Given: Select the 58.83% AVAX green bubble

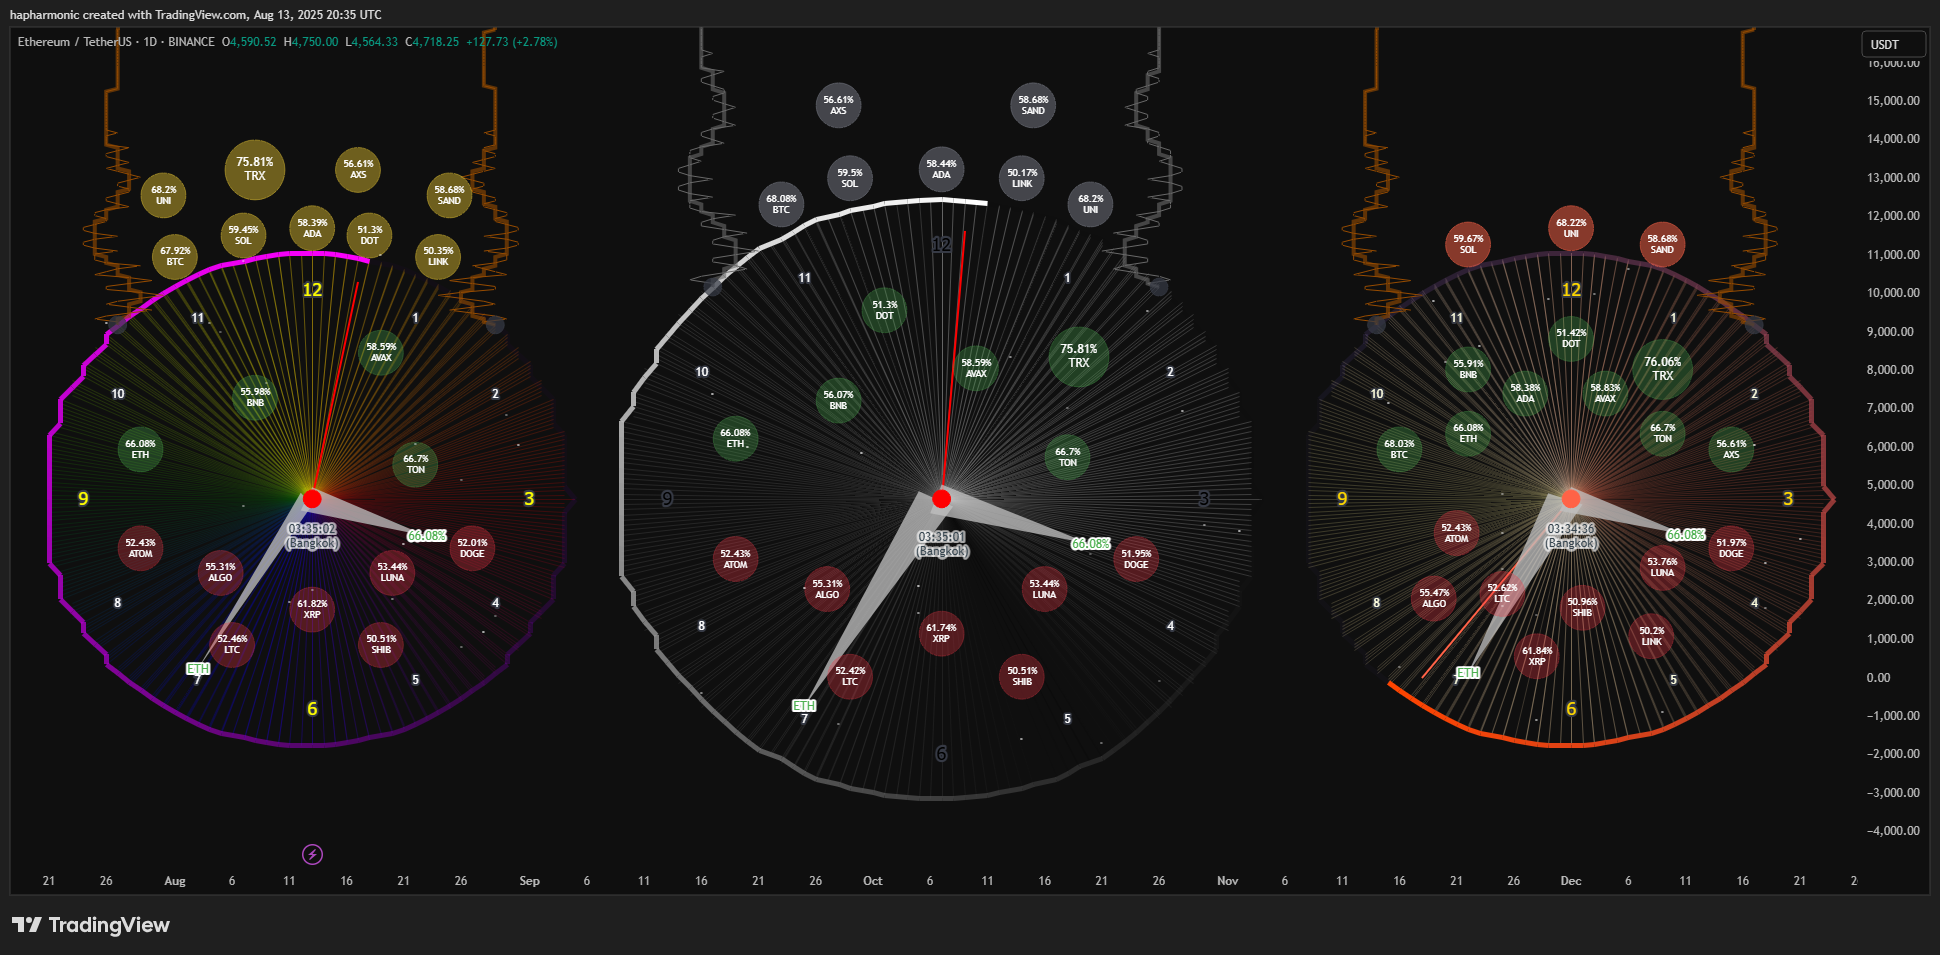Looking at the screenshot, I should point(1605,393).
